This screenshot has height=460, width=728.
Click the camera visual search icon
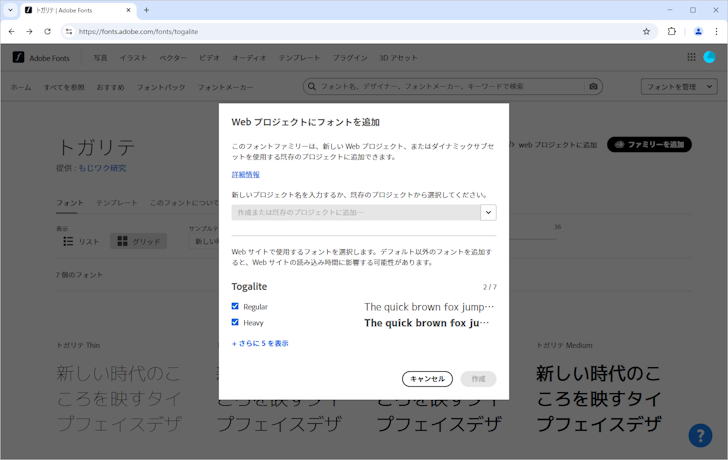coord(593,87)
